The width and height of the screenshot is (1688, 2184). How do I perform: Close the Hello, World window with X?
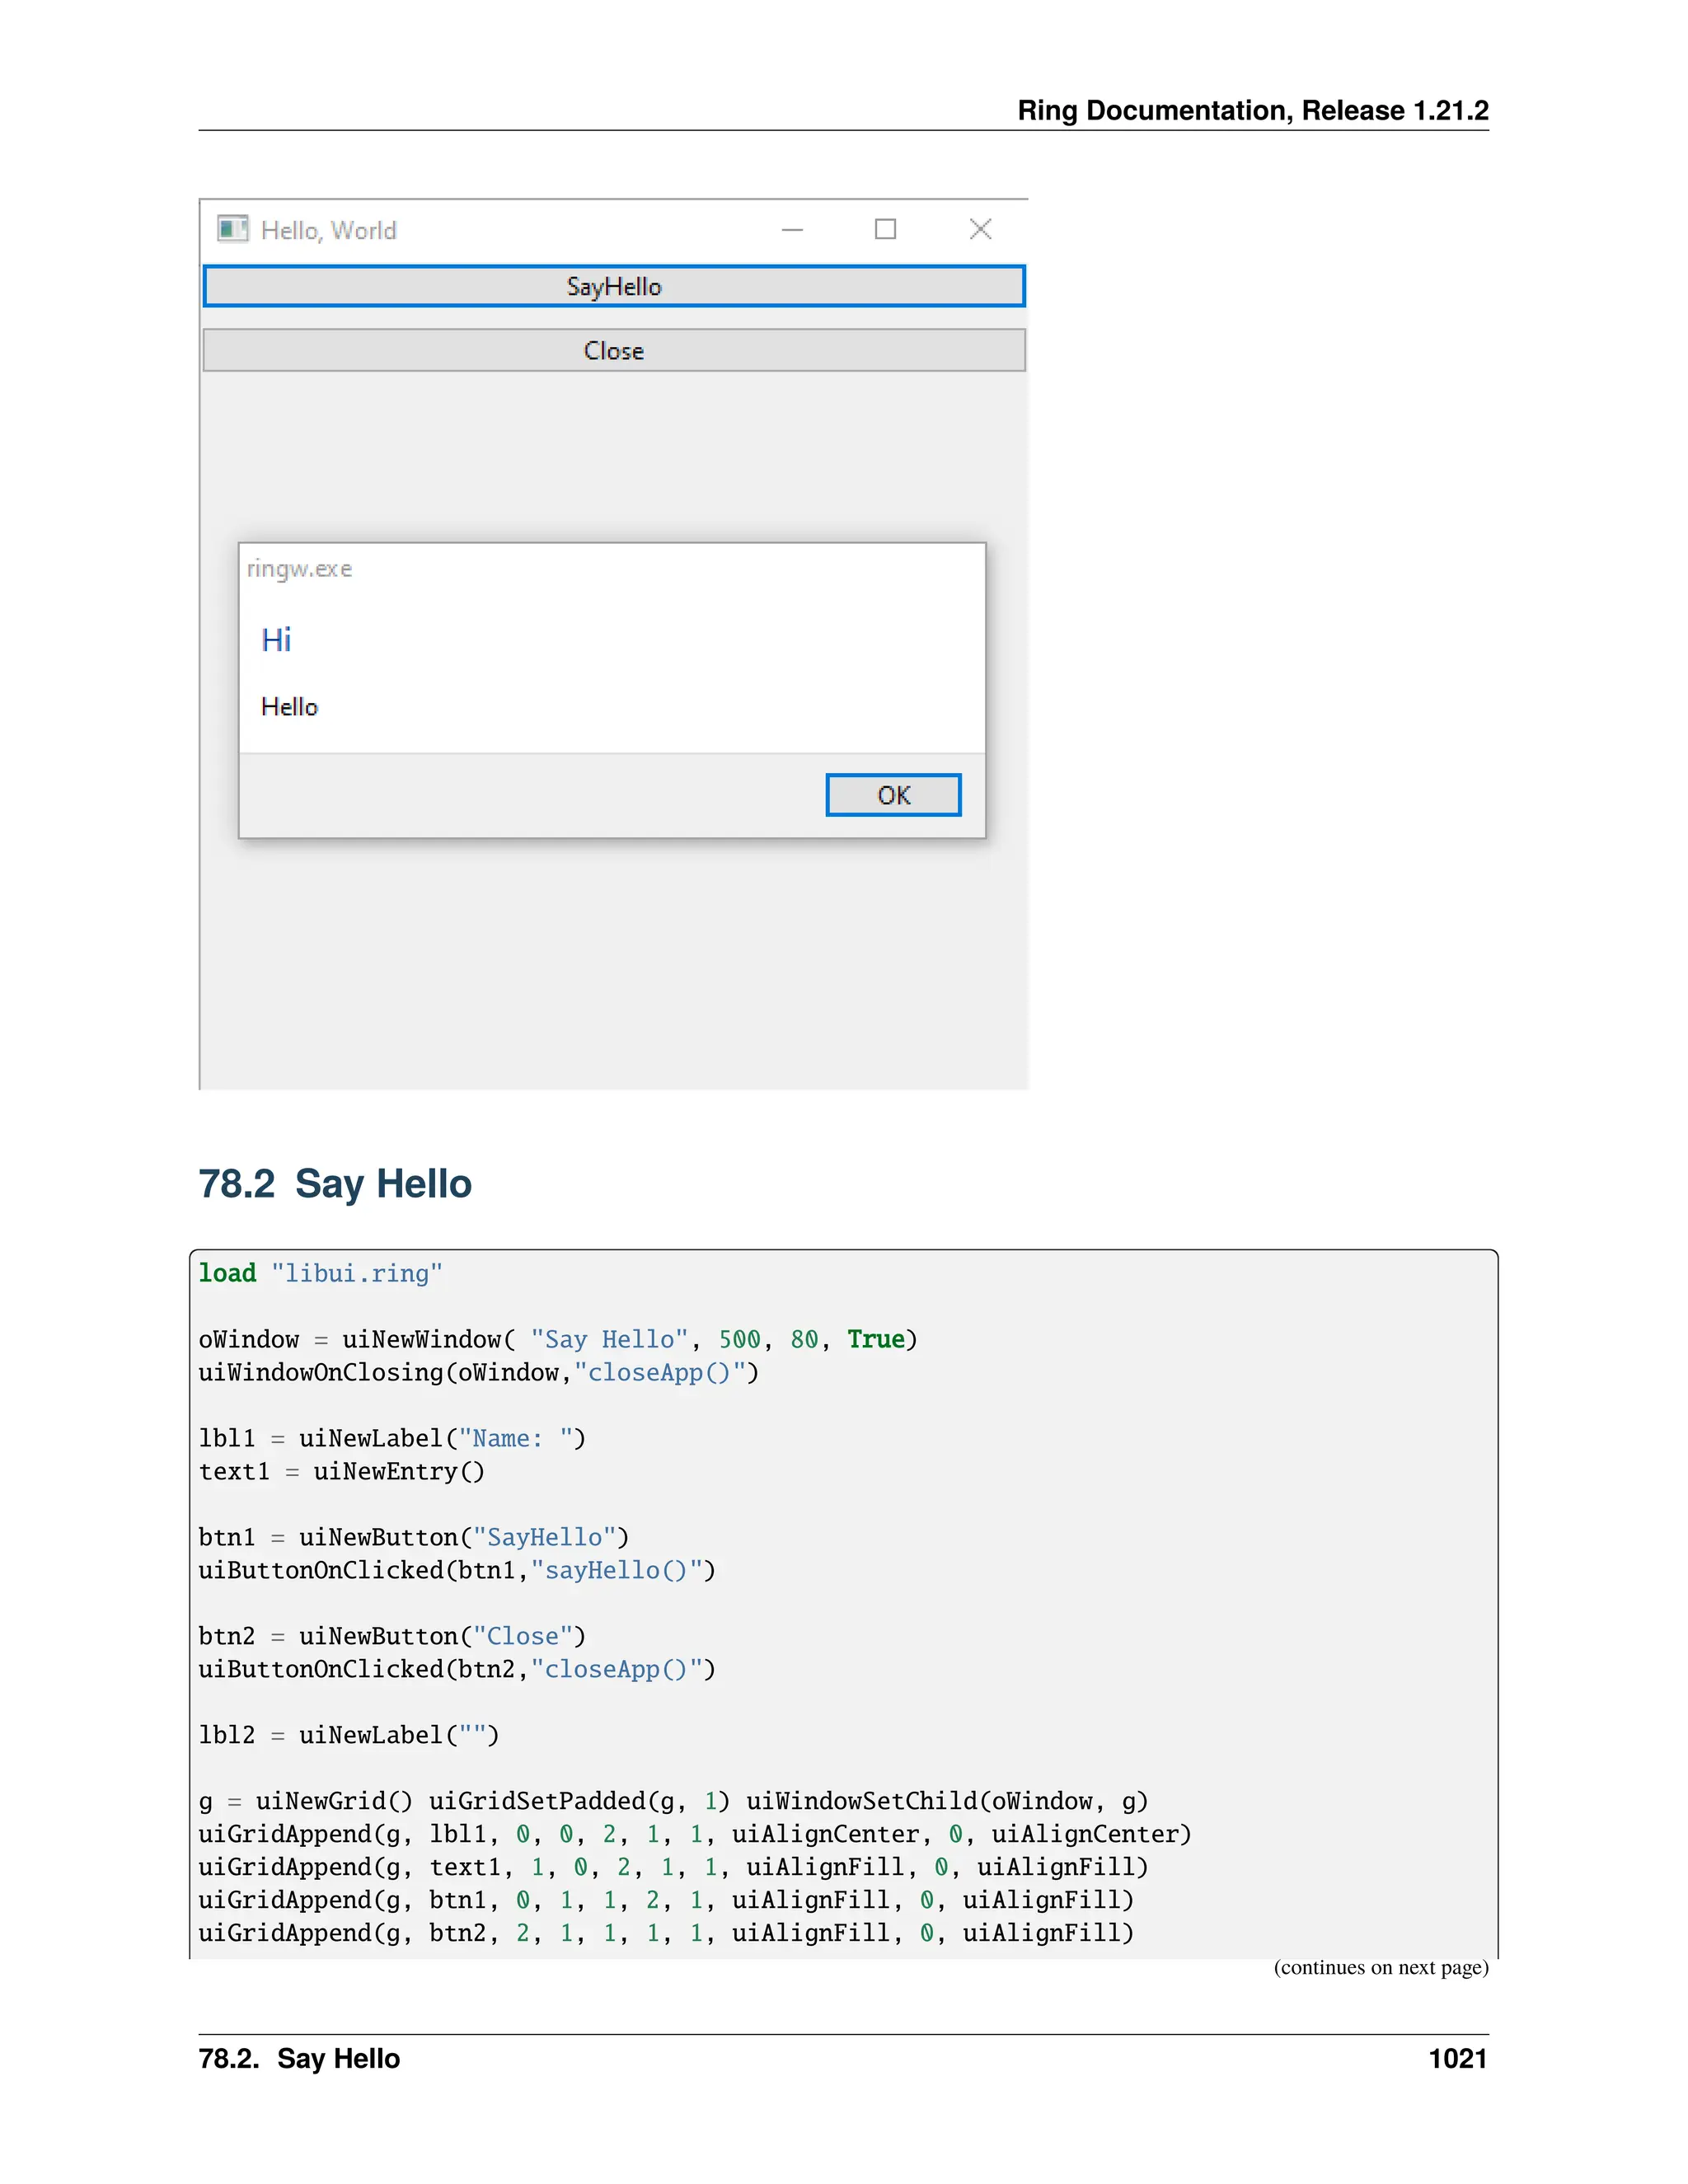pos(980,229)
